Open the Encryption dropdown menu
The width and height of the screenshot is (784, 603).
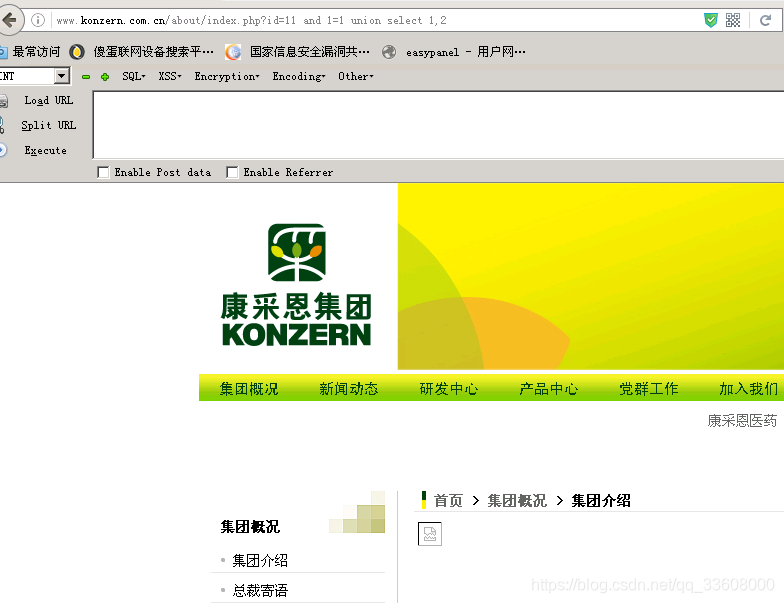click(227, 76)
